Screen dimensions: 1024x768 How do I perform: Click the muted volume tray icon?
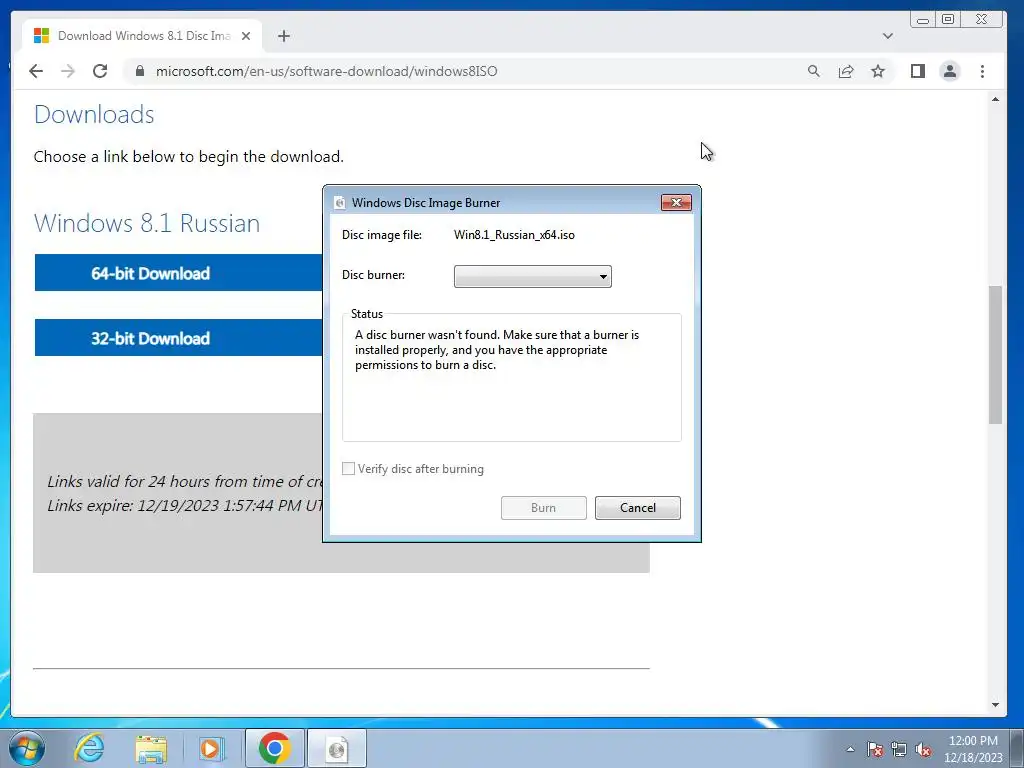[x=923, y=749]
